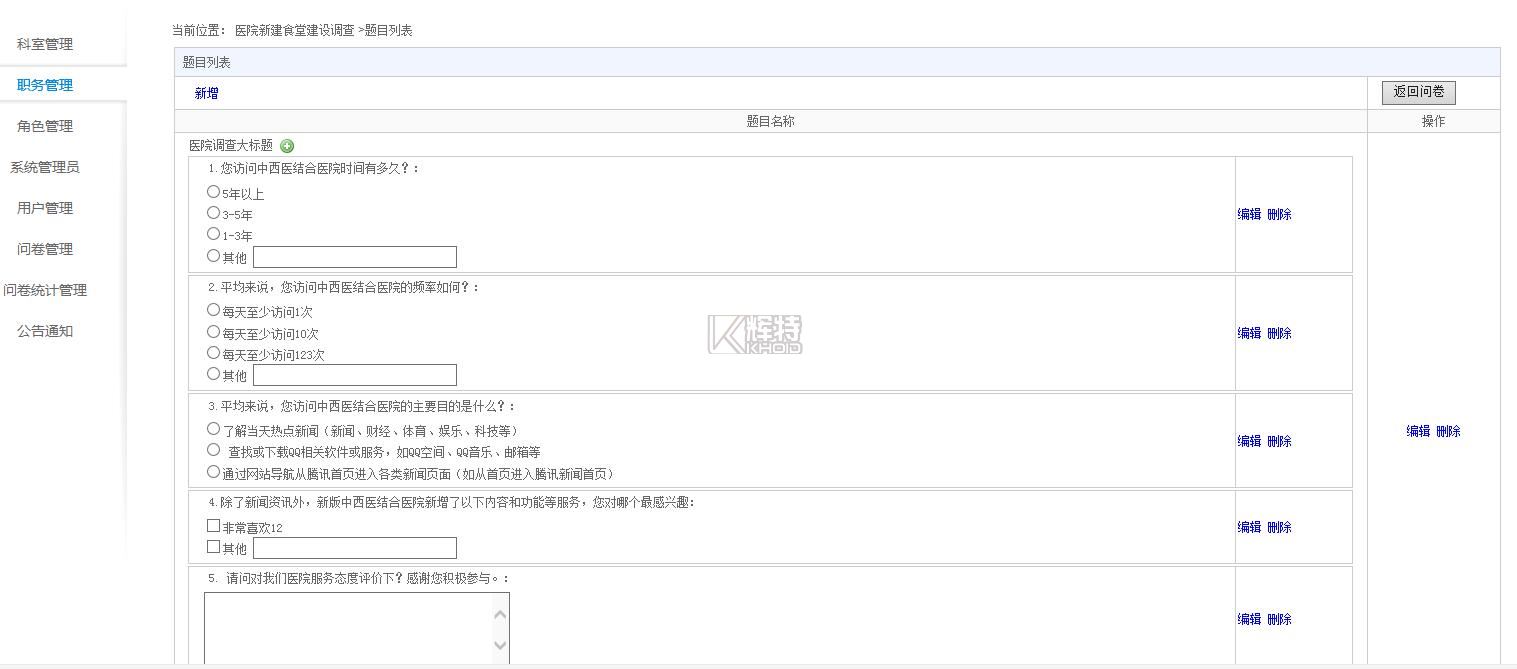Check the 非常喜欢12 checkbox

point(213,526)
